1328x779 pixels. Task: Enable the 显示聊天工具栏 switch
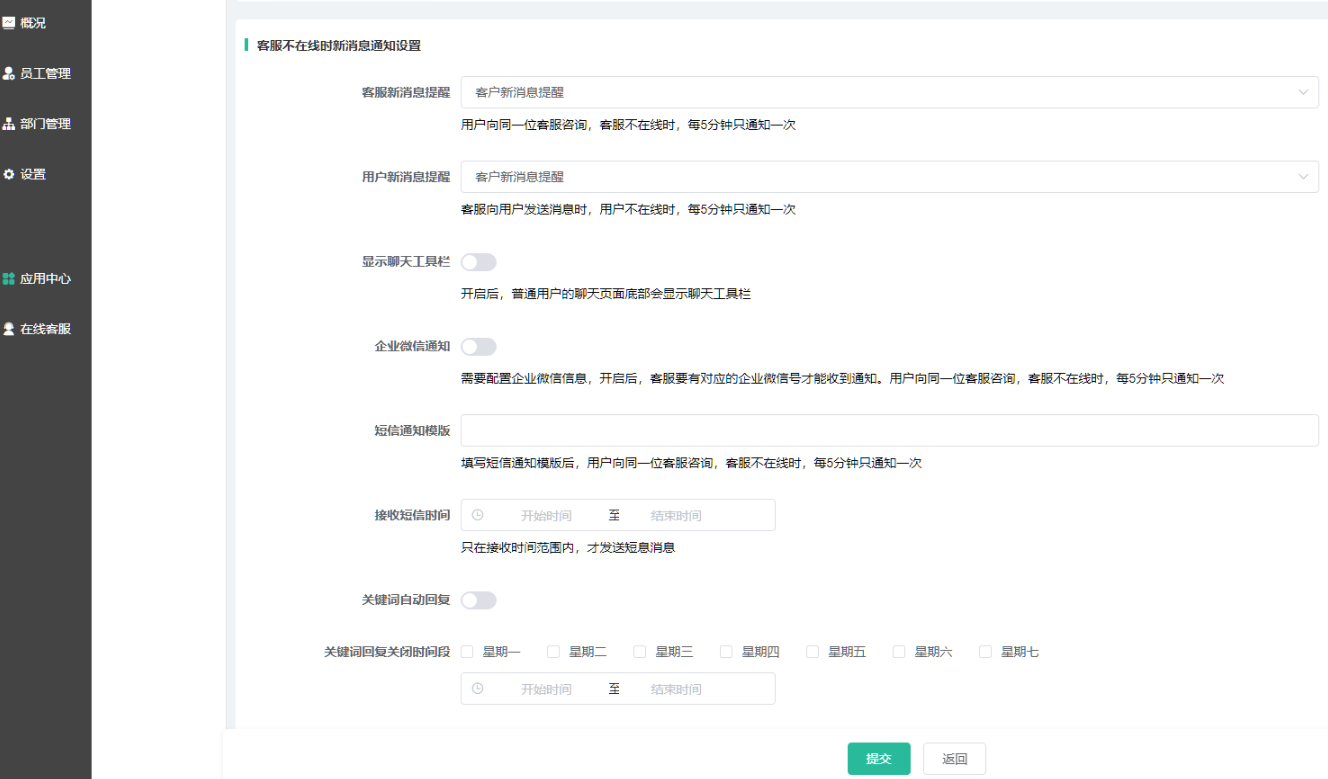click(478, 262)
